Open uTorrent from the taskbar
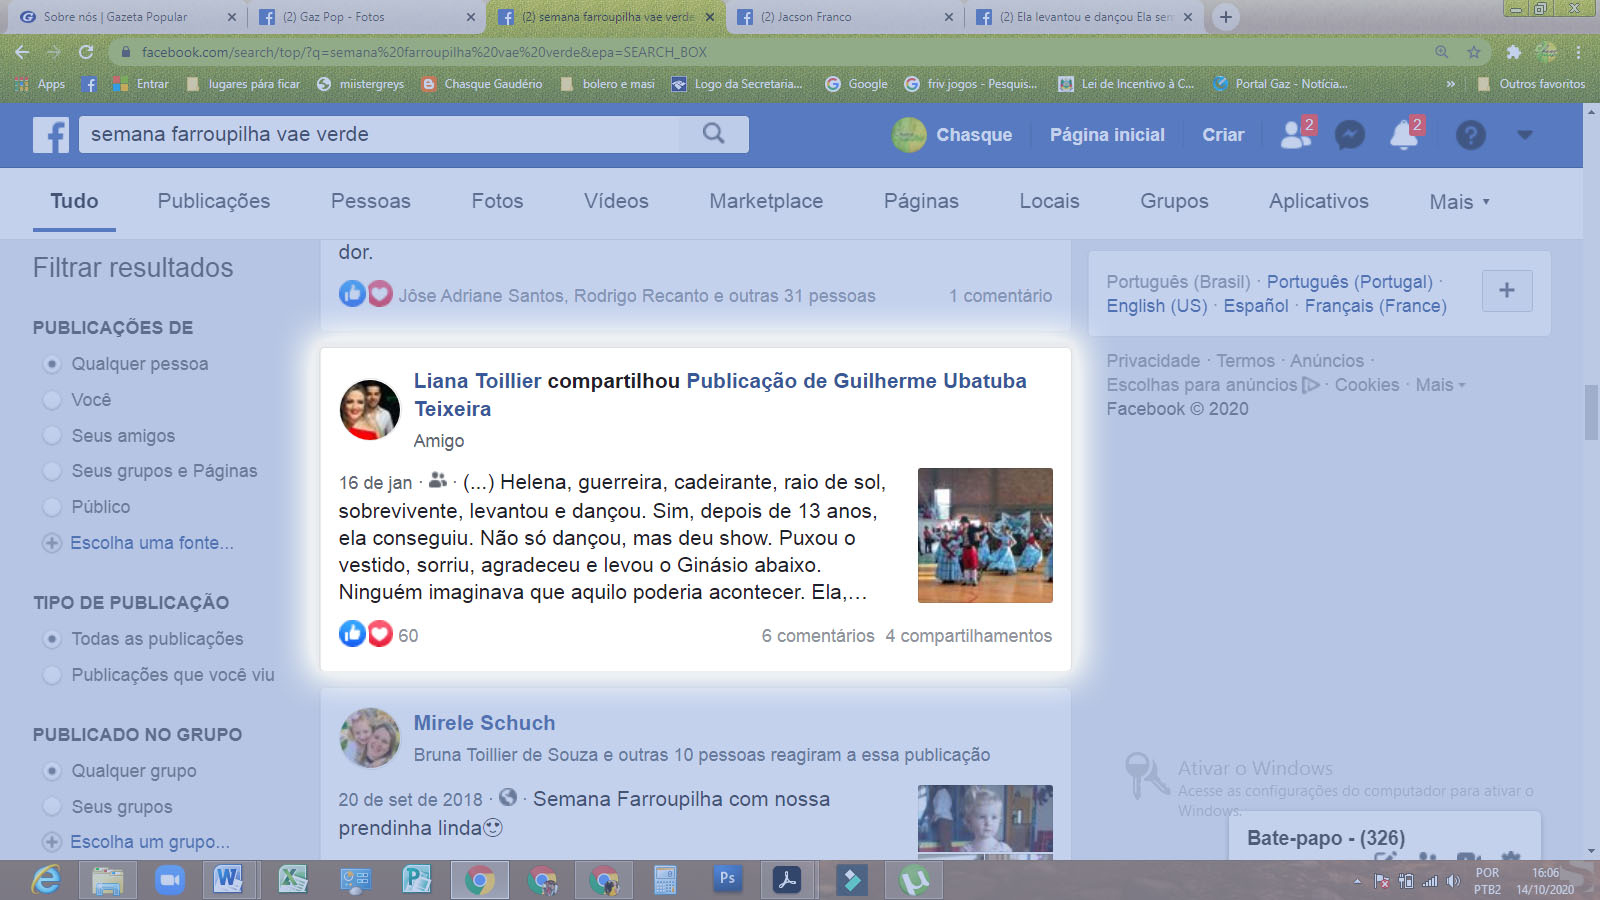This screenshot has height=900, width=1600. tap(914, 880)
